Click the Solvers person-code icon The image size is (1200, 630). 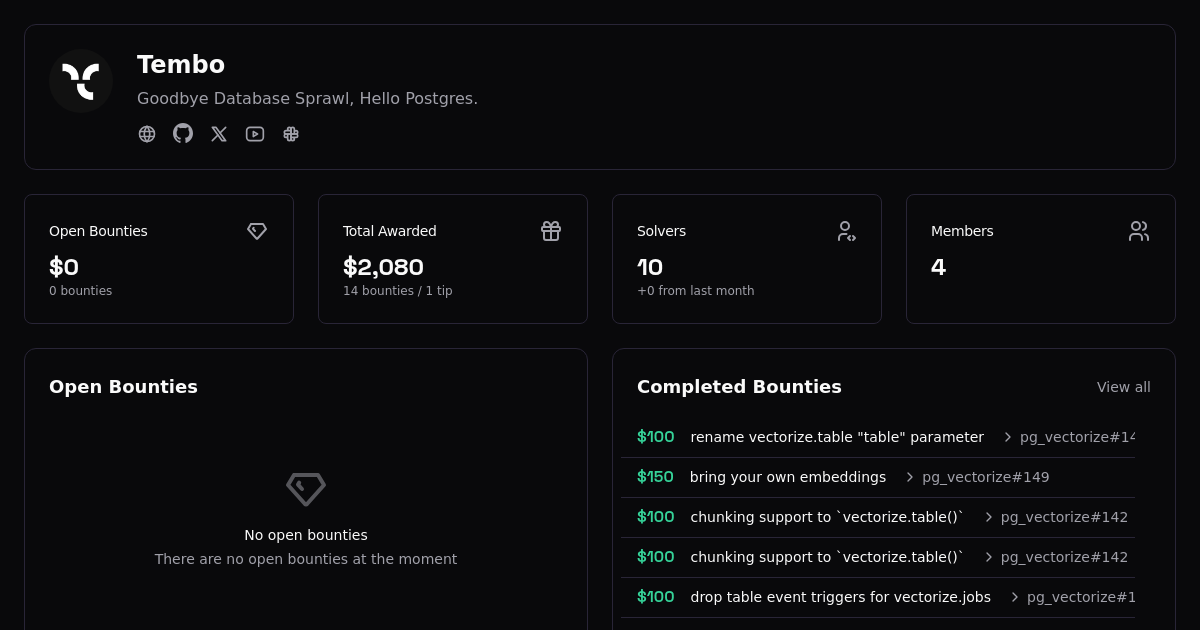coord(846,231)
